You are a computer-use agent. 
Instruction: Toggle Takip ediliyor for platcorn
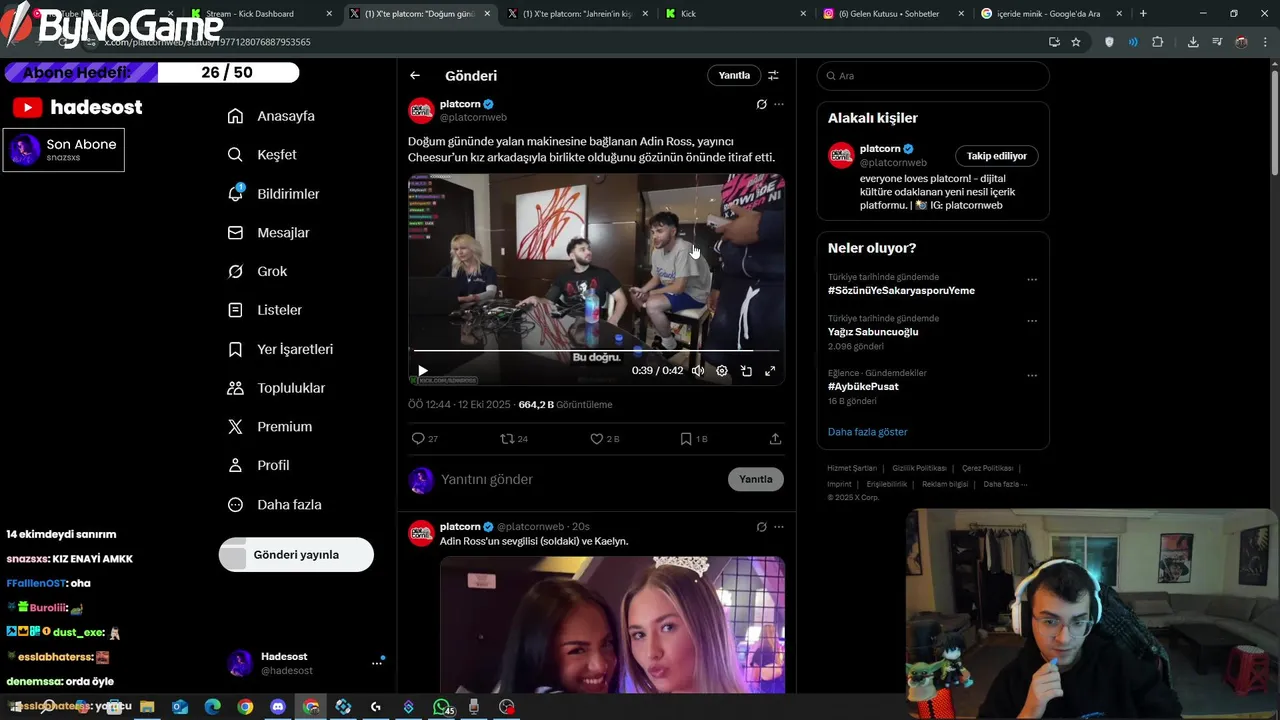pos(997,156)
